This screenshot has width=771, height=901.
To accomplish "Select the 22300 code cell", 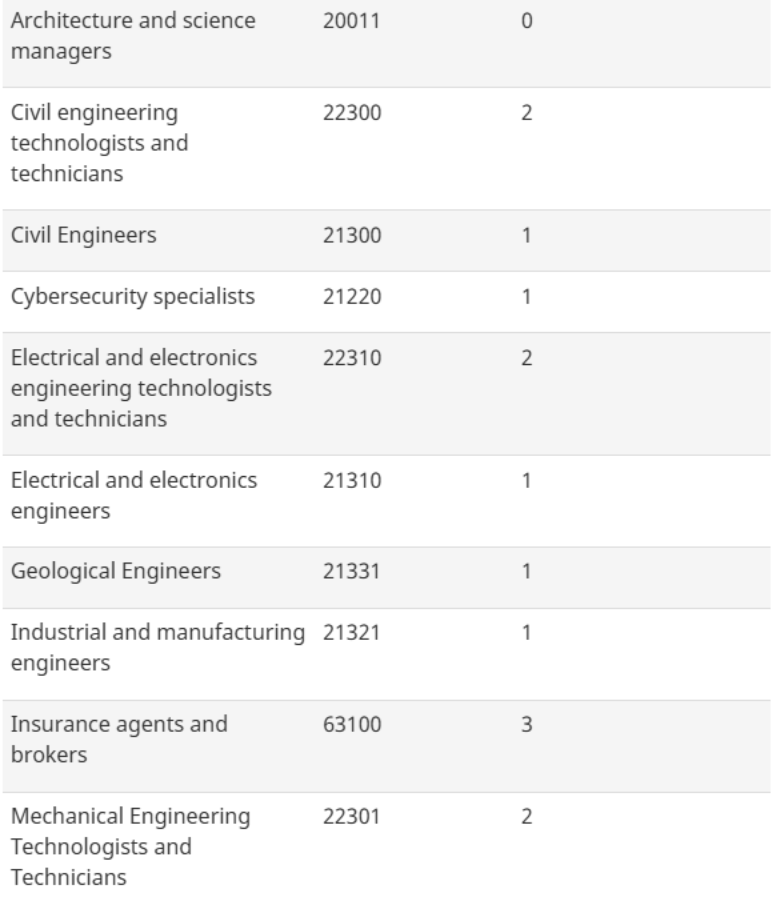I will tap(351, 113).
